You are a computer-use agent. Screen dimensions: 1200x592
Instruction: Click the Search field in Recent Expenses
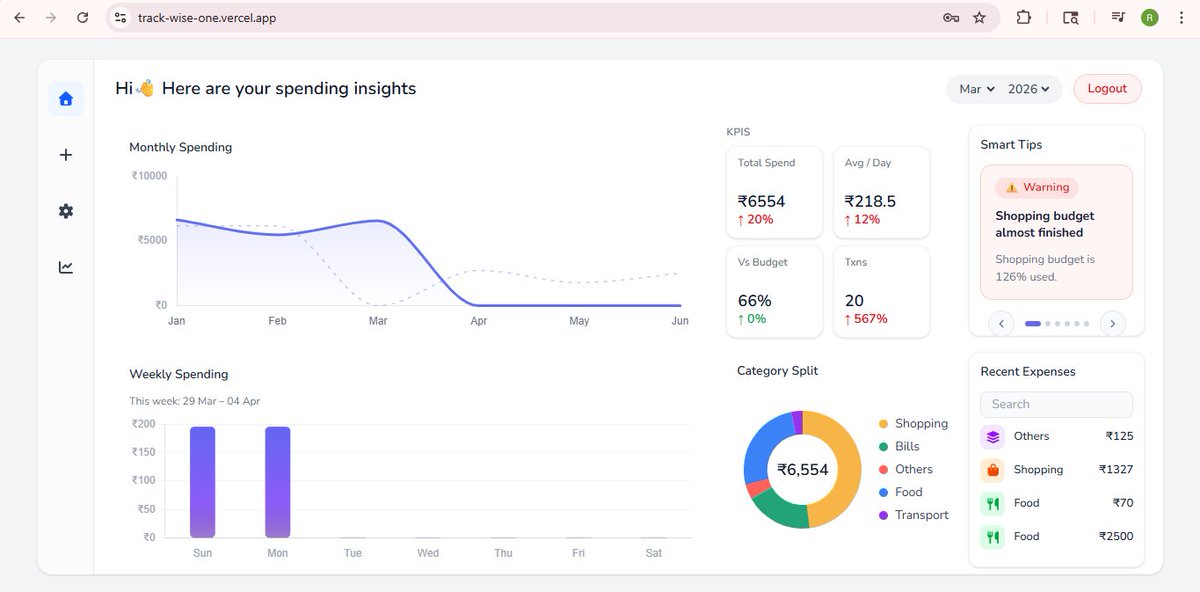tap(1056, 404)
